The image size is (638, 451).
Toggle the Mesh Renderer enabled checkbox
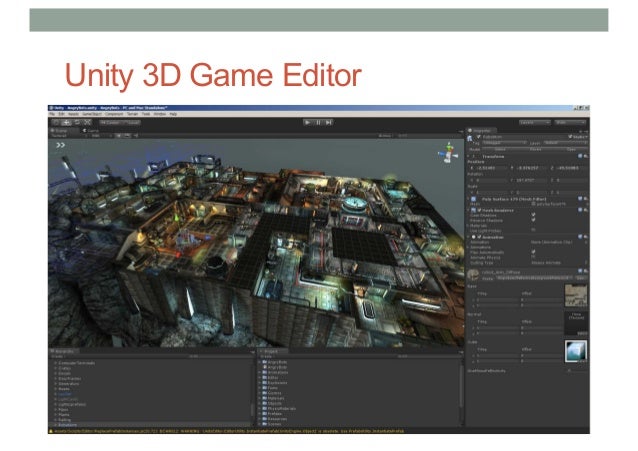[479, 210]
